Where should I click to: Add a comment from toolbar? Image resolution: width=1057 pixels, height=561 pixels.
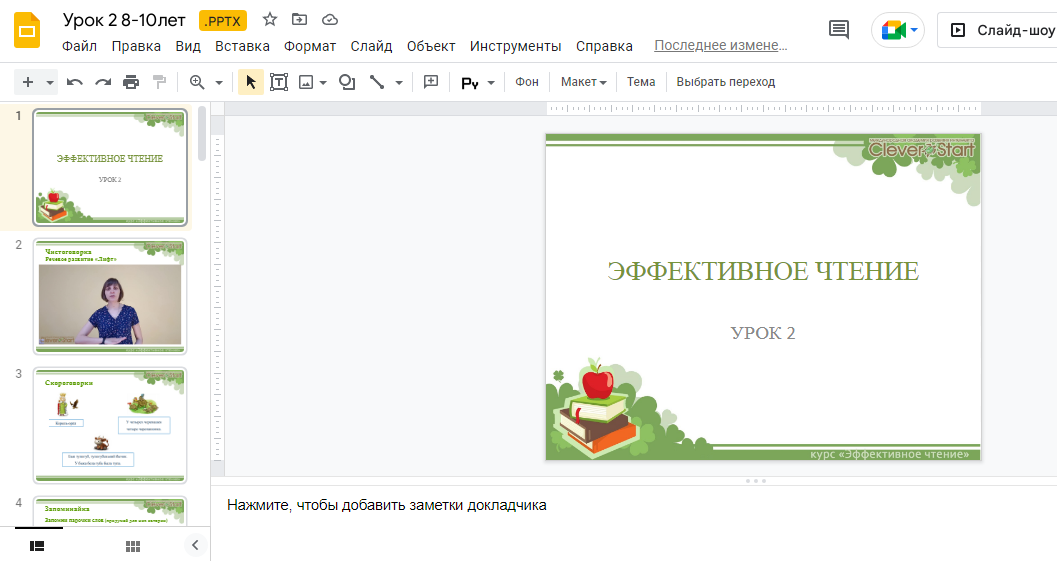pos(431,82)
